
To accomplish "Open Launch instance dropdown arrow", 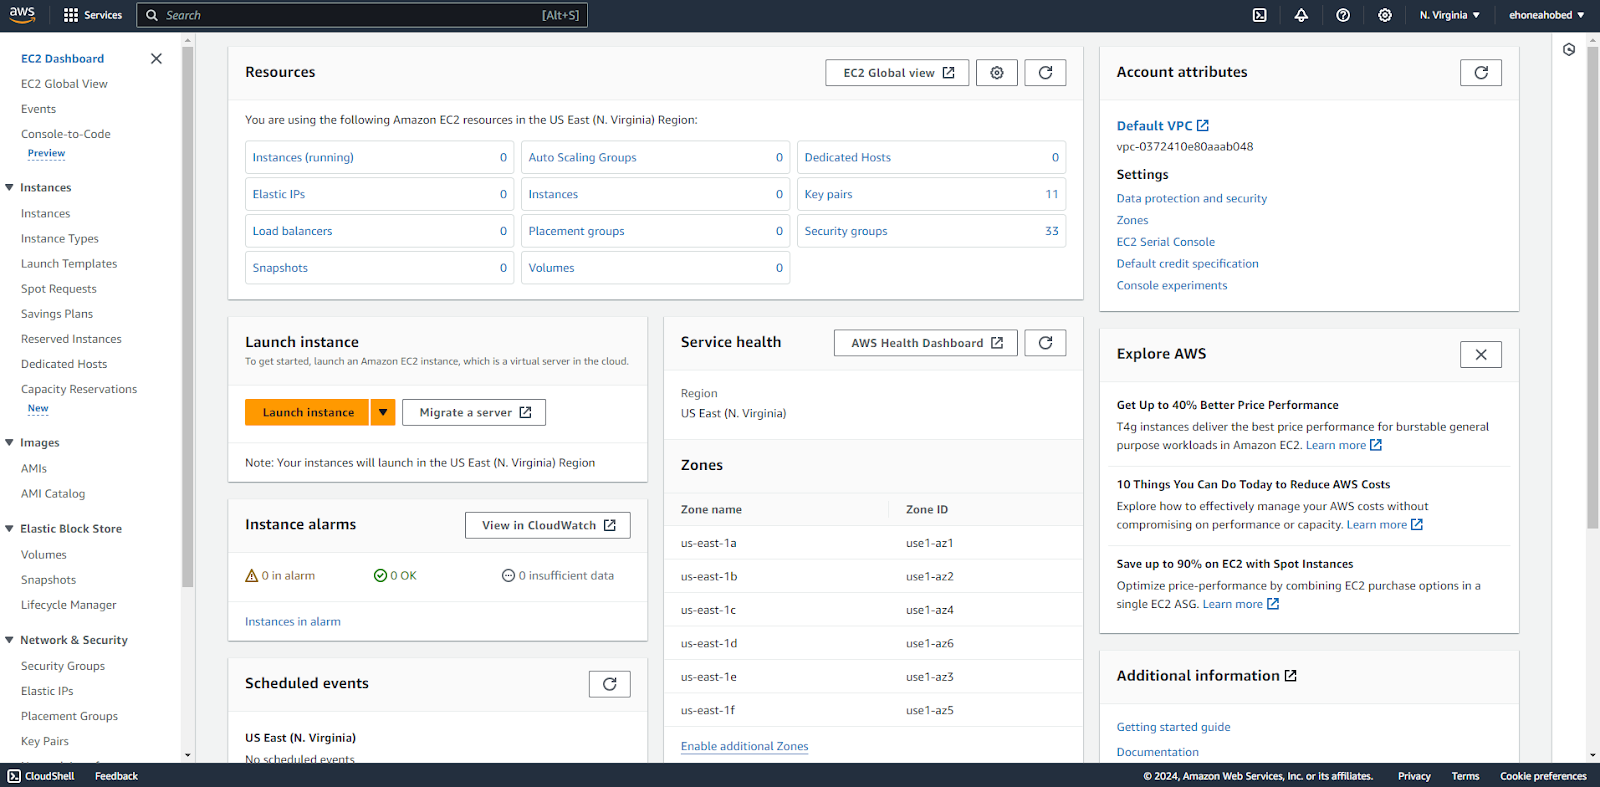I will tap(383, 412).
